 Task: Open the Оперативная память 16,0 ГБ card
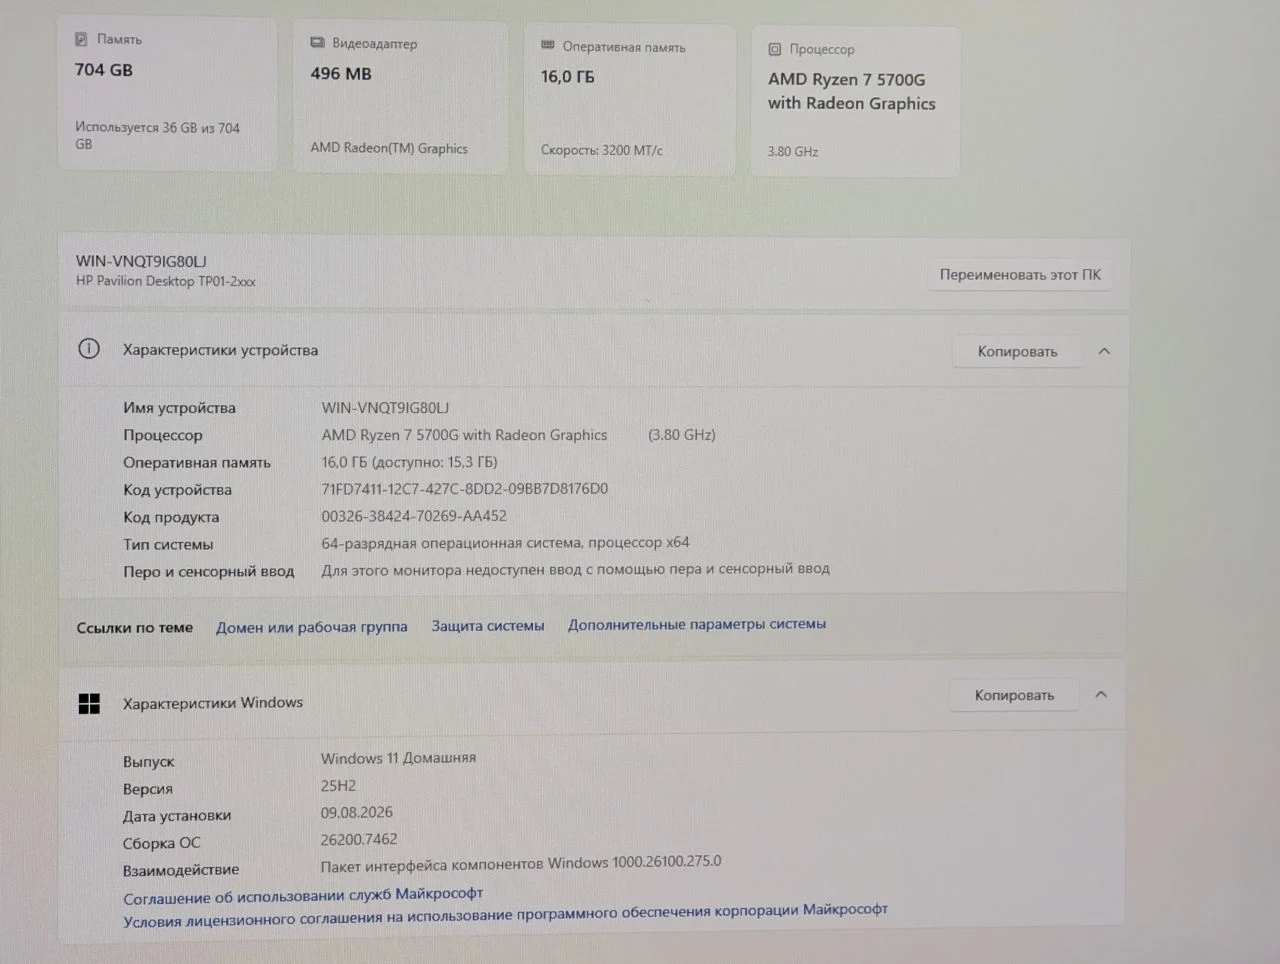tap(630, 101)
